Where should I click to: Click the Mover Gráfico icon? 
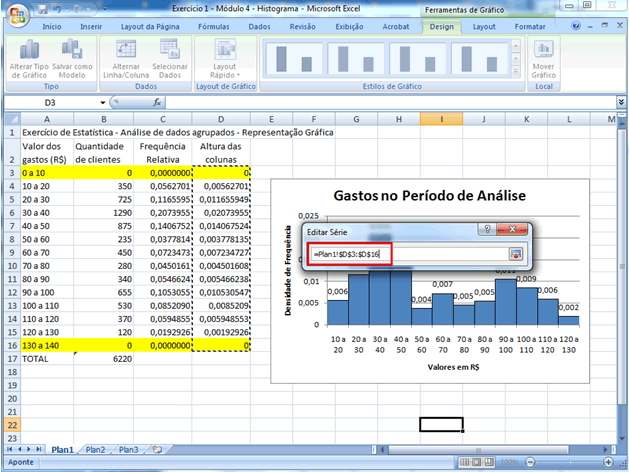[x=543, y=51]
